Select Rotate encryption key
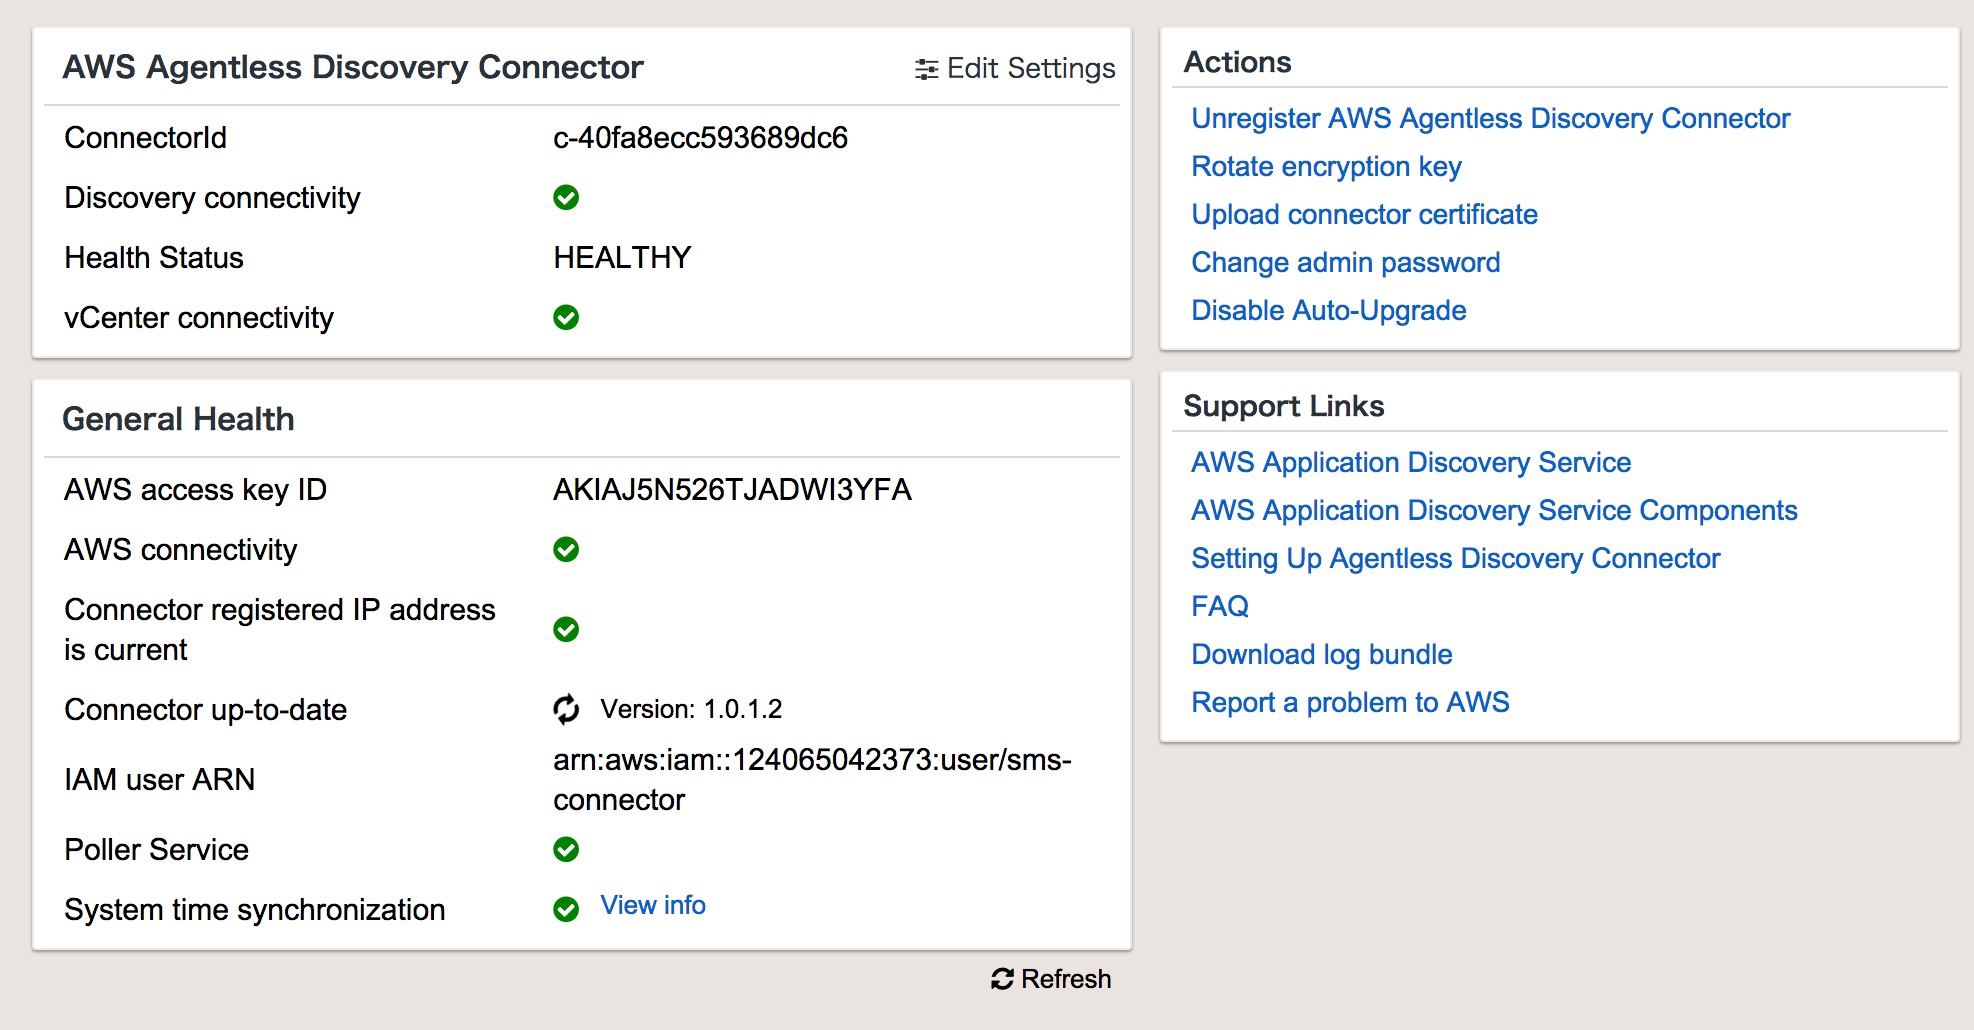The image size is (1974, 1030). pos(1326,166)
